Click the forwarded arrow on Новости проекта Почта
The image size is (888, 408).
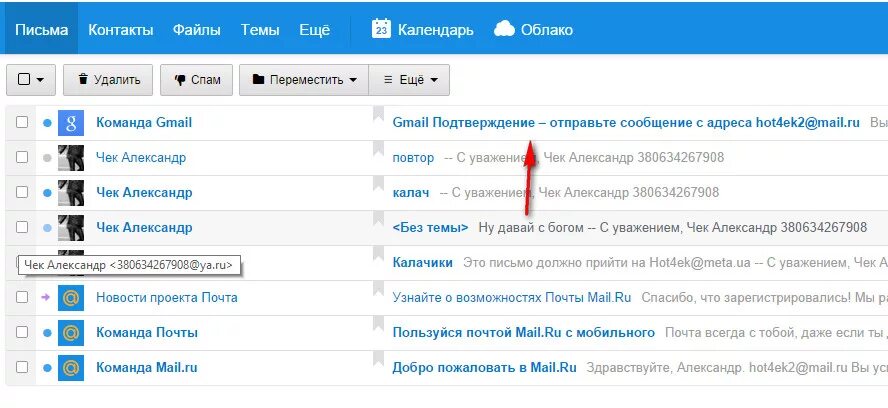coord(46,298)
